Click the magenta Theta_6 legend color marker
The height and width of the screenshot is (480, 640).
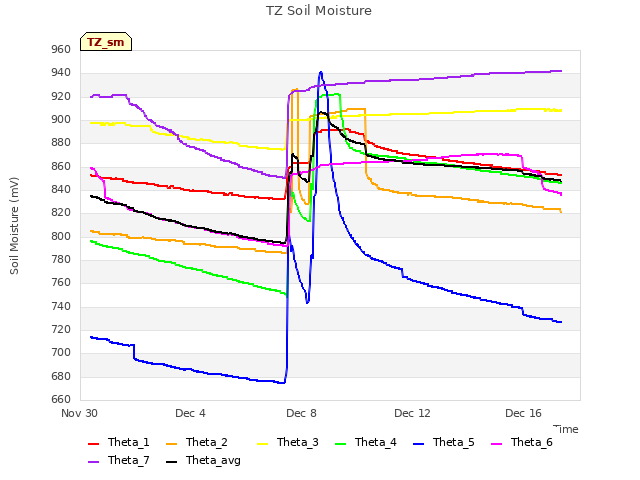tap(496, 444)
